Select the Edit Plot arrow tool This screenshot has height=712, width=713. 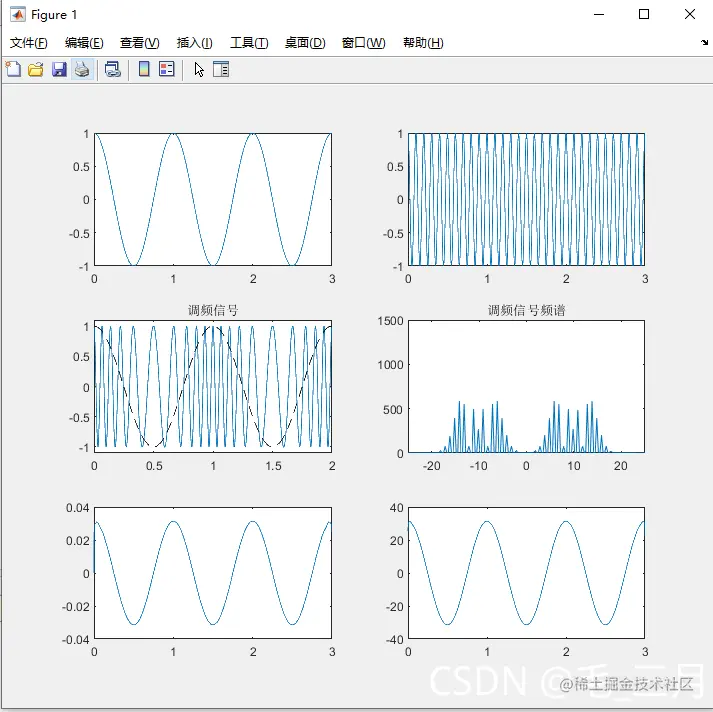point(199,70)
